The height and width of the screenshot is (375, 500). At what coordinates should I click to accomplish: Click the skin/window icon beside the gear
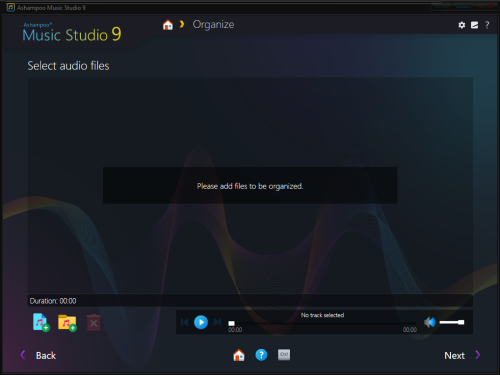click(x=474, y=25)
